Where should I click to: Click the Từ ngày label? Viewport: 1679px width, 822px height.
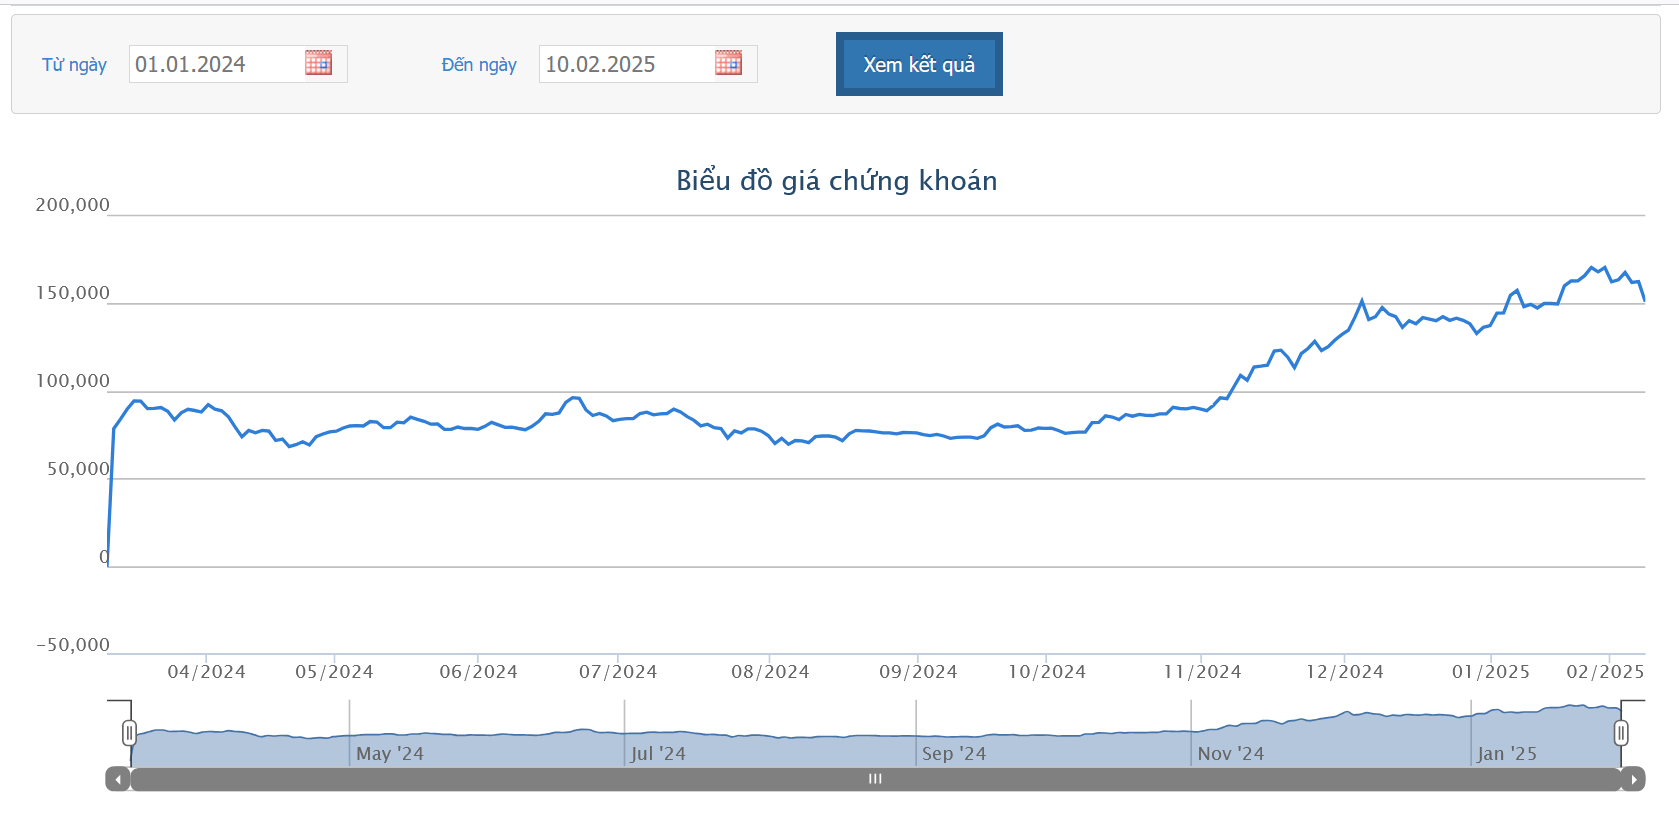tap(74, 65)
